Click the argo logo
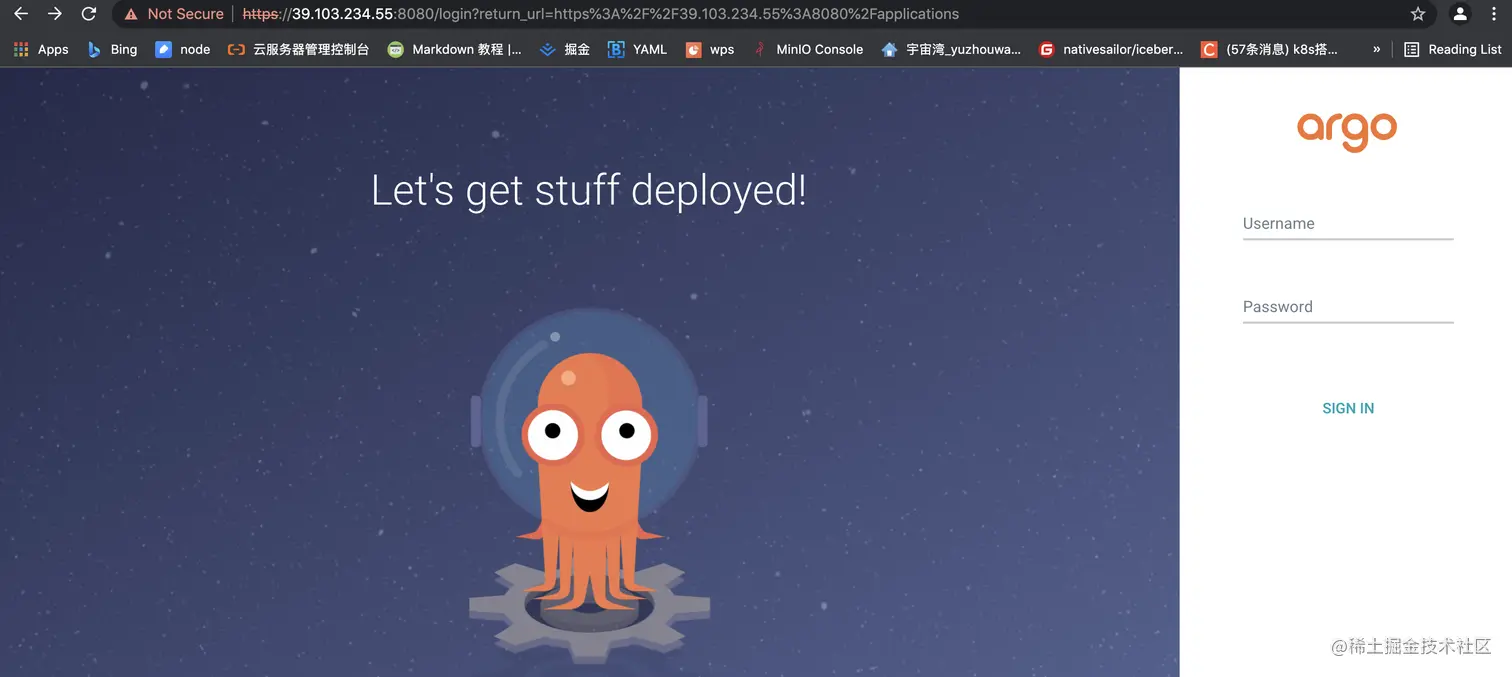The width and height of the screenshot is (1512, 677). point(1346,131)
